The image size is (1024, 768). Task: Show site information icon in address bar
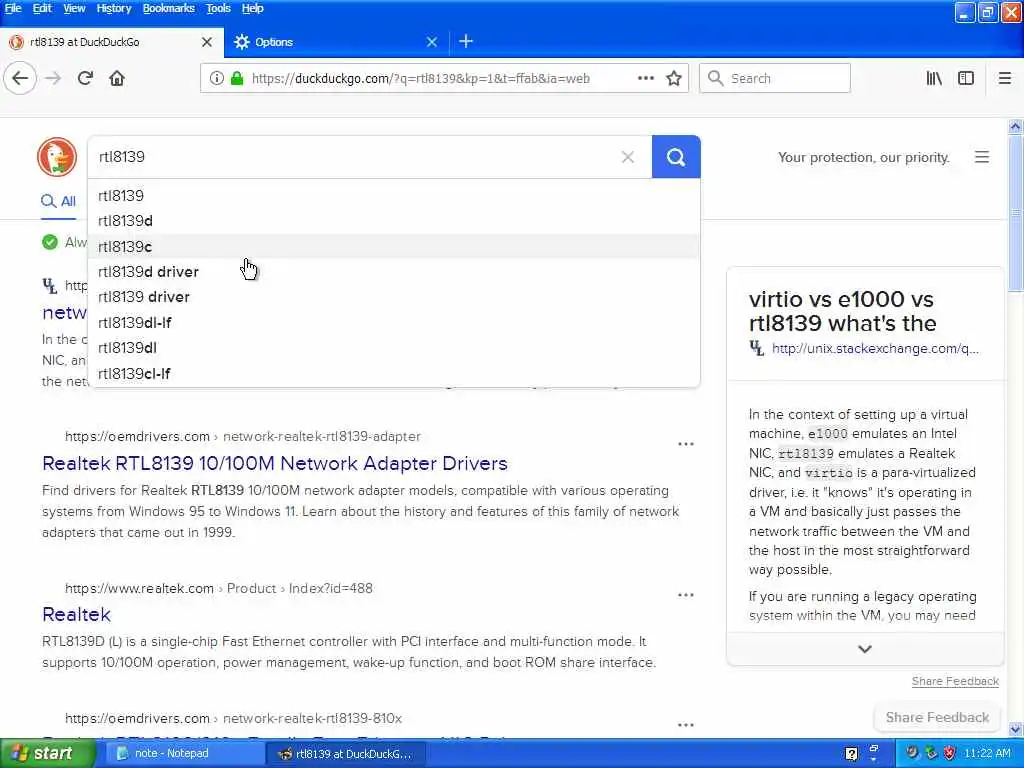tap(217, 78)
